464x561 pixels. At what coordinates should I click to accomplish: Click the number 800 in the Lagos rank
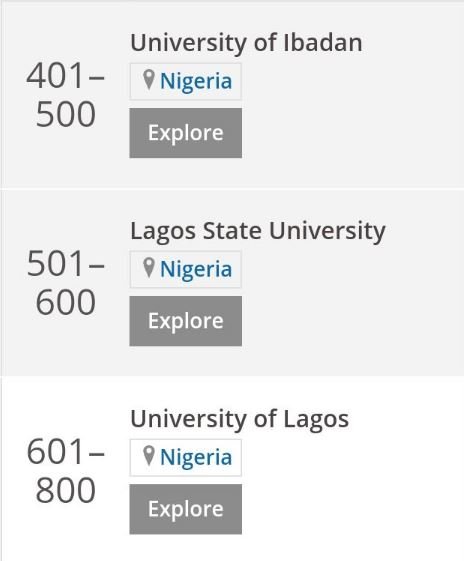(65, 490)
